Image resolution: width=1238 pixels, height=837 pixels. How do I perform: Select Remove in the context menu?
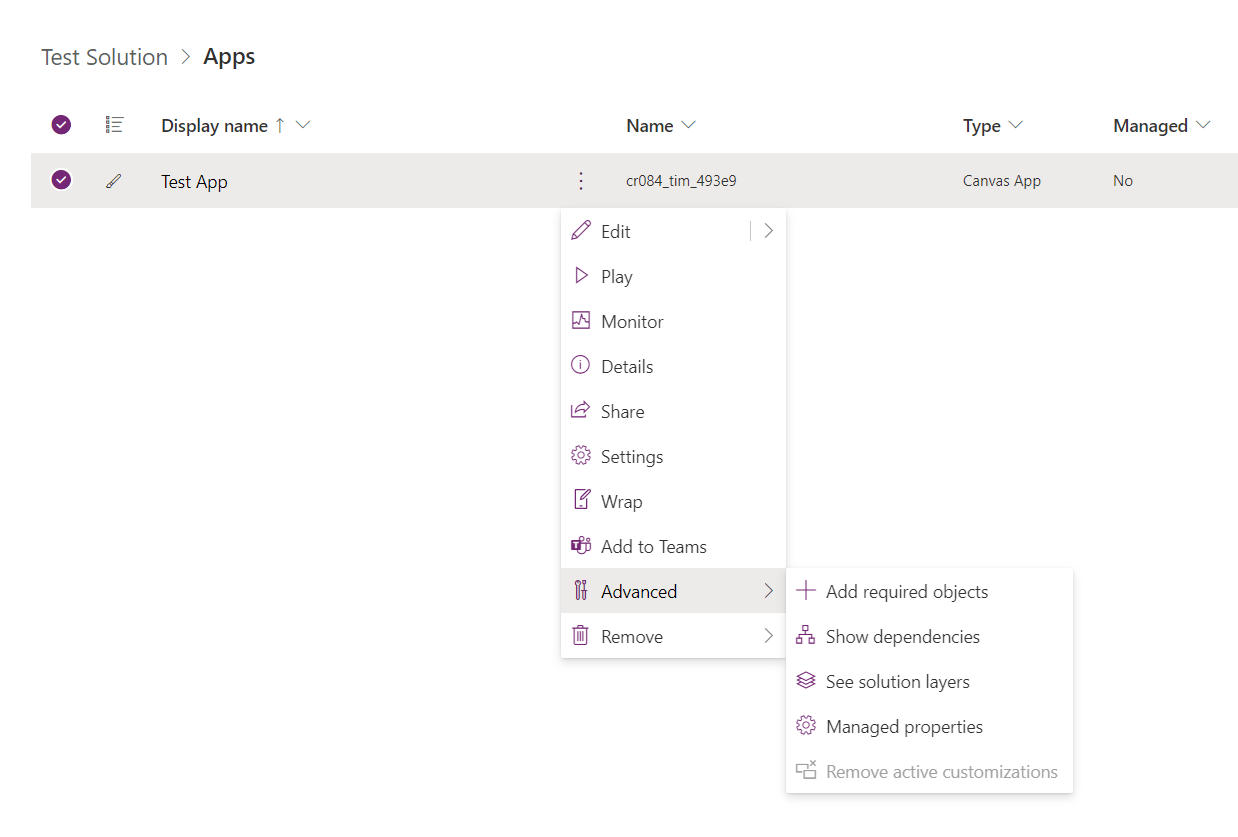click(673, 636)
